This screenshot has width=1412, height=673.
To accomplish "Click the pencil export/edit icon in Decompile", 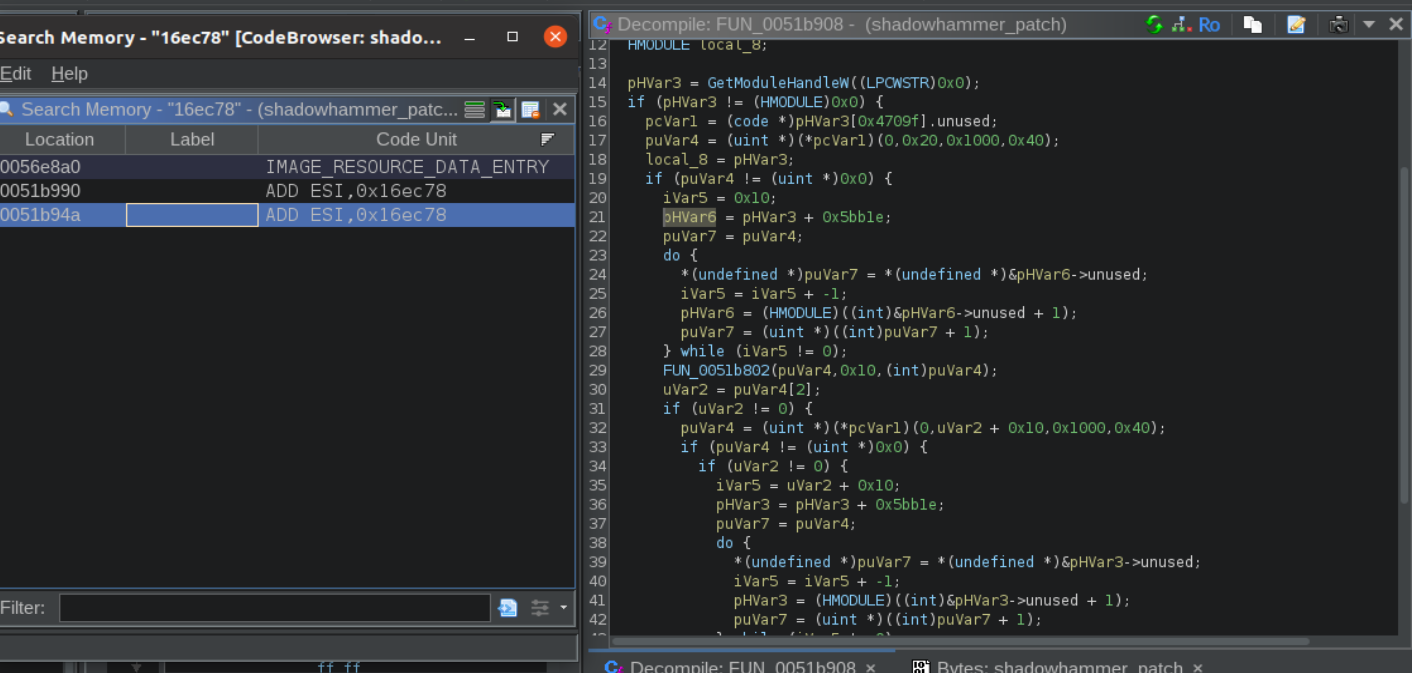I will [1296, 25].
